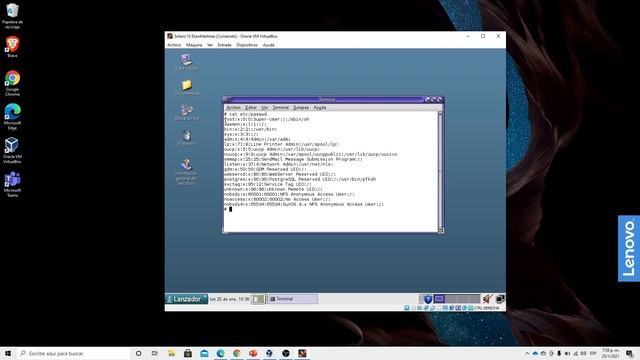Click the ESP input language indicator
640x360 pixels.
pos(593,353)
